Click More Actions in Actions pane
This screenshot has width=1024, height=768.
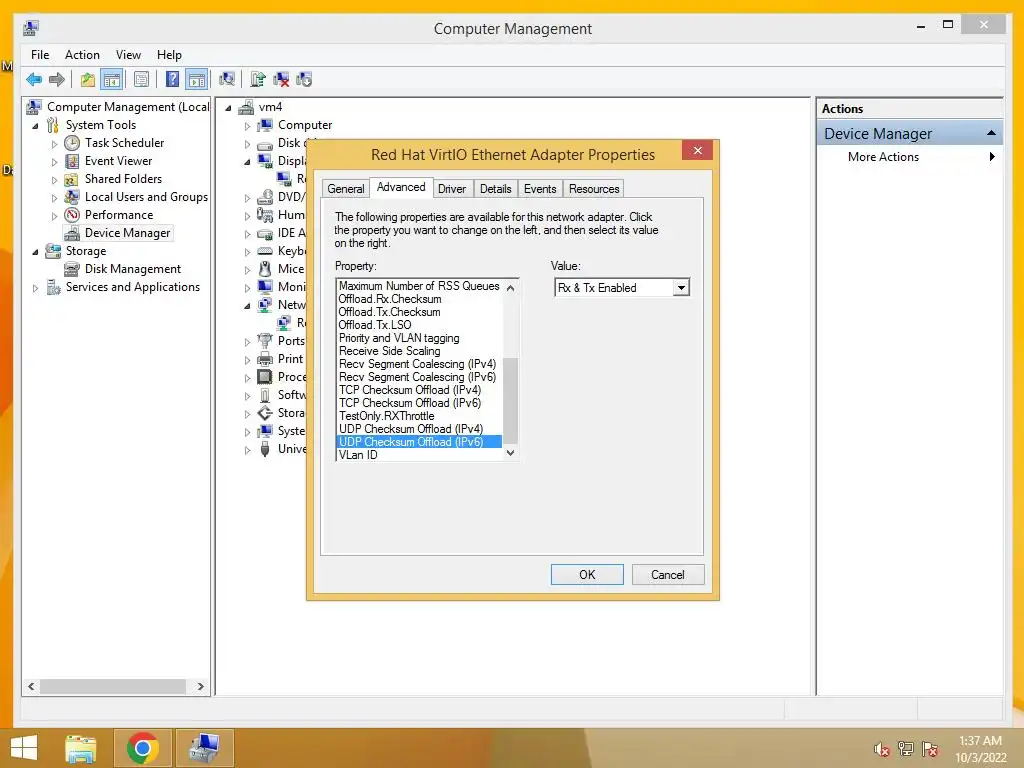click(883, 157)
